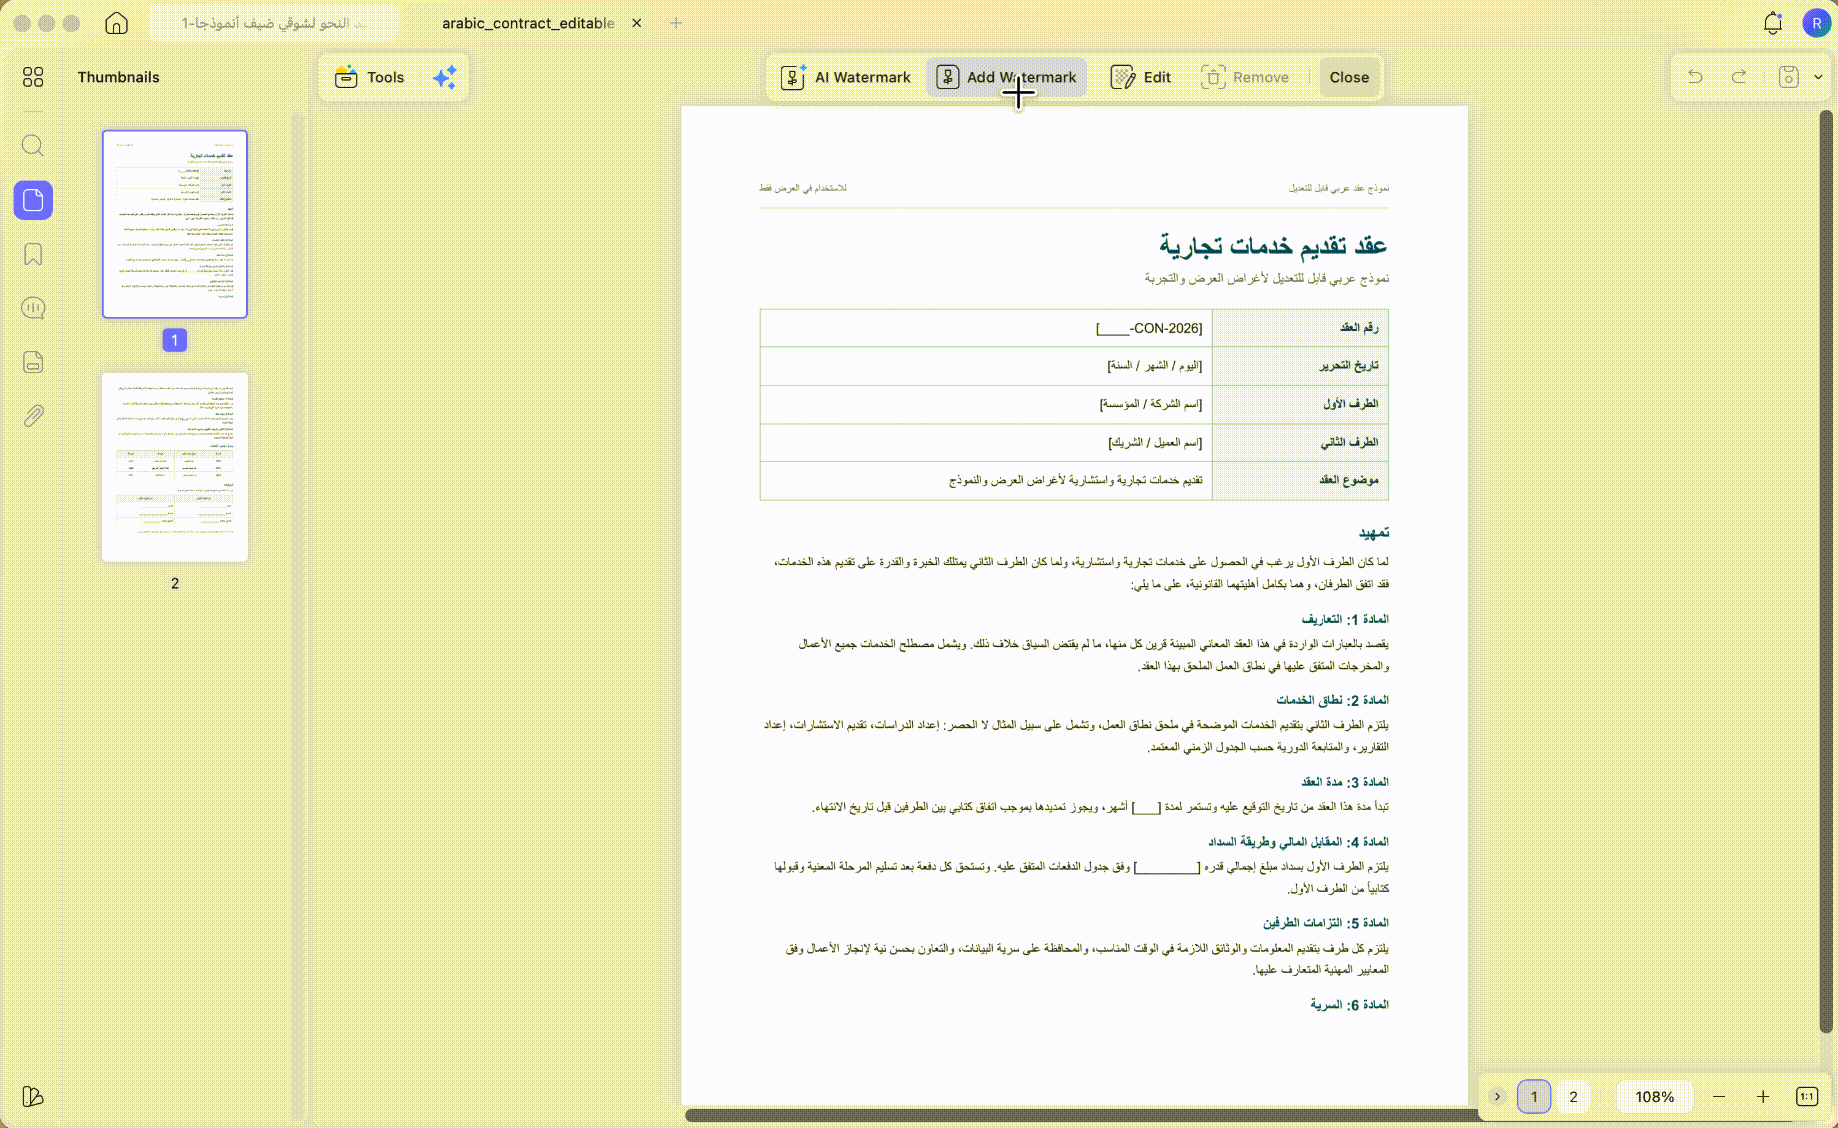
Task: Open the Tools menu button
Action: point(369,77)
